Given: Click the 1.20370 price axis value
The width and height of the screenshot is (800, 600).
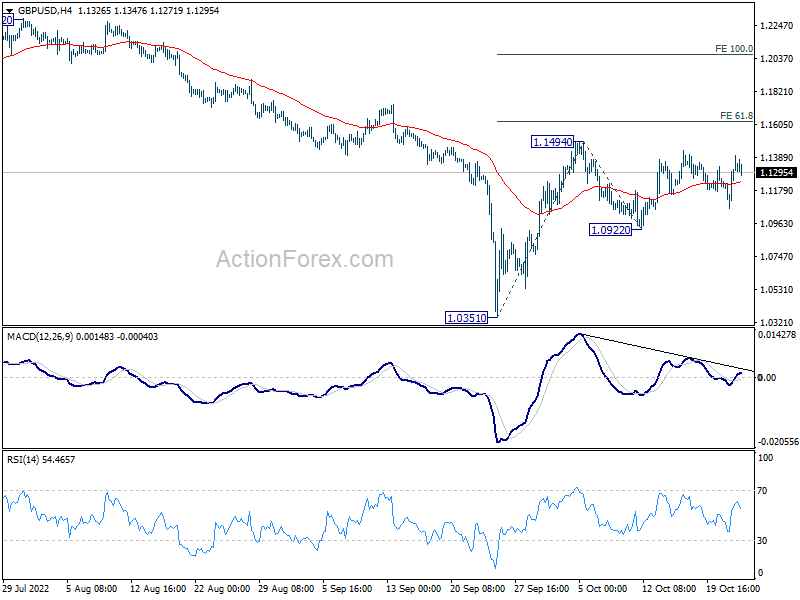Looking at the screenshot, I should [777, 59].
